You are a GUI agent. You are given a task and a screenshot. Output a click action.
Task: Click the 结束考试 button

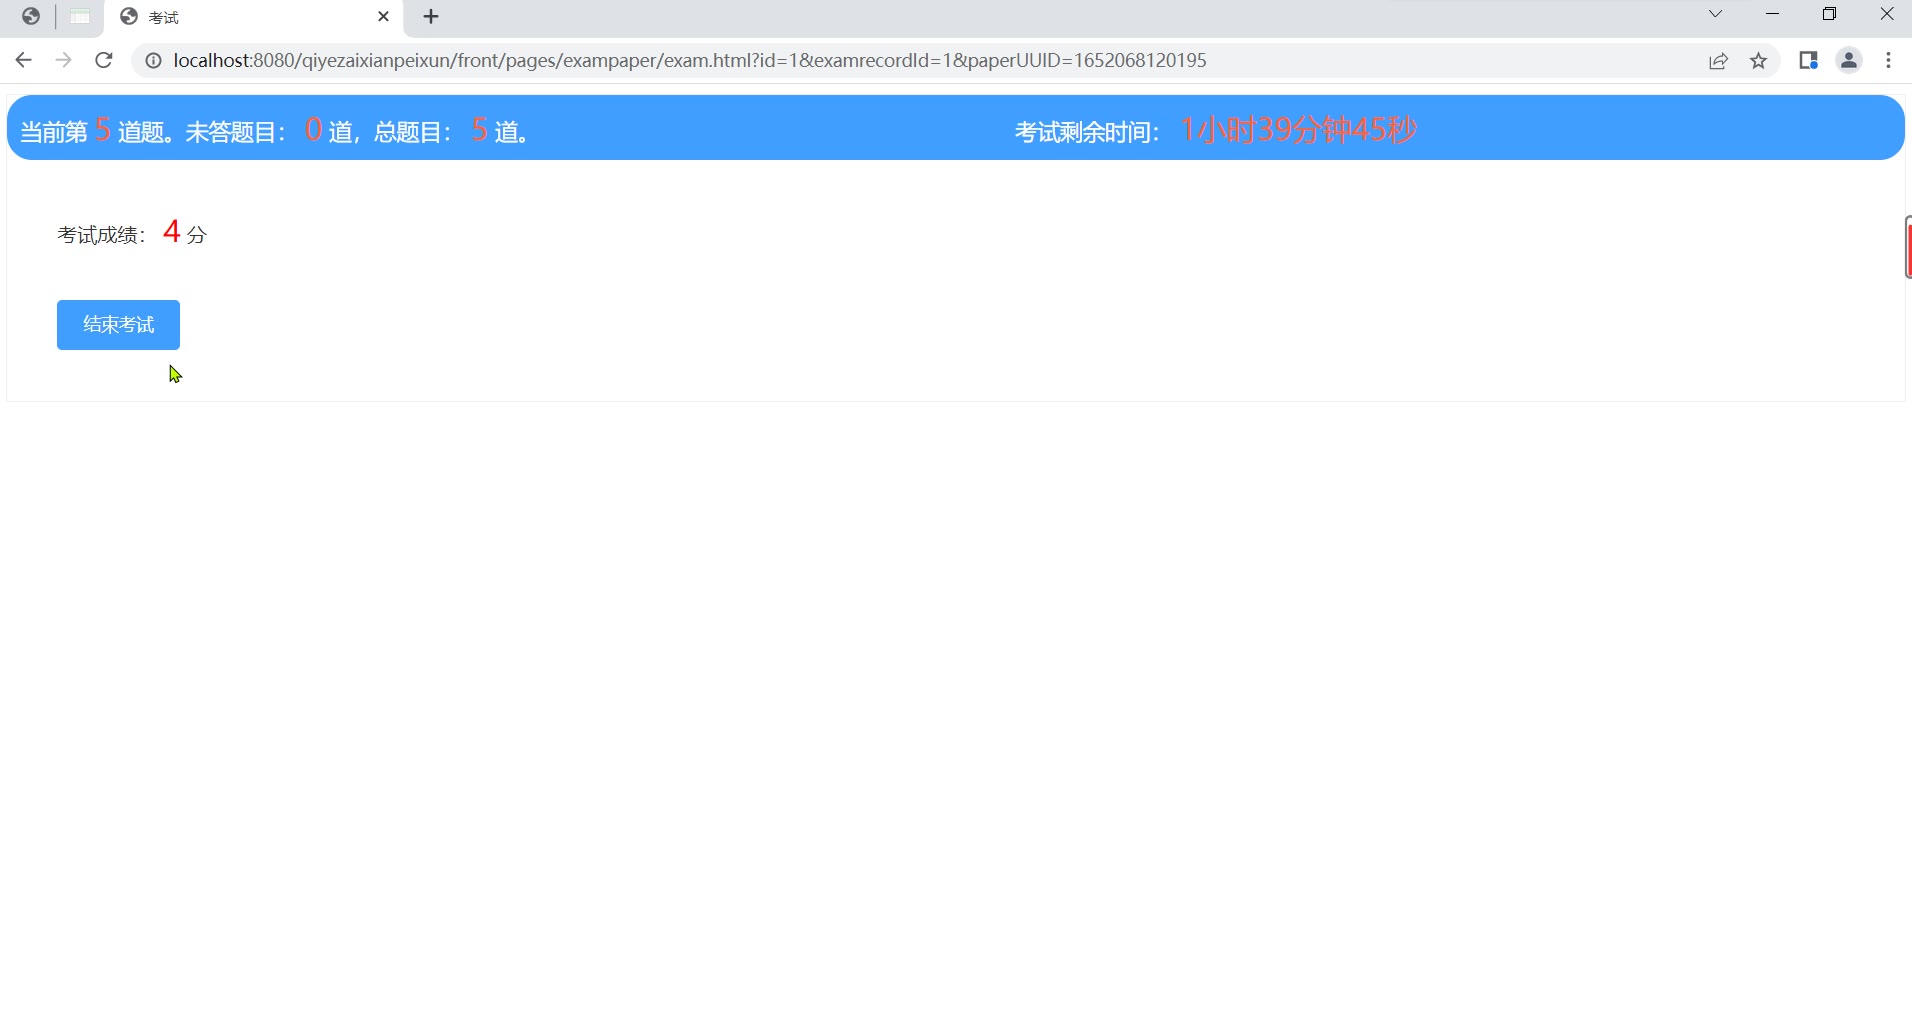tap(118, 325)
